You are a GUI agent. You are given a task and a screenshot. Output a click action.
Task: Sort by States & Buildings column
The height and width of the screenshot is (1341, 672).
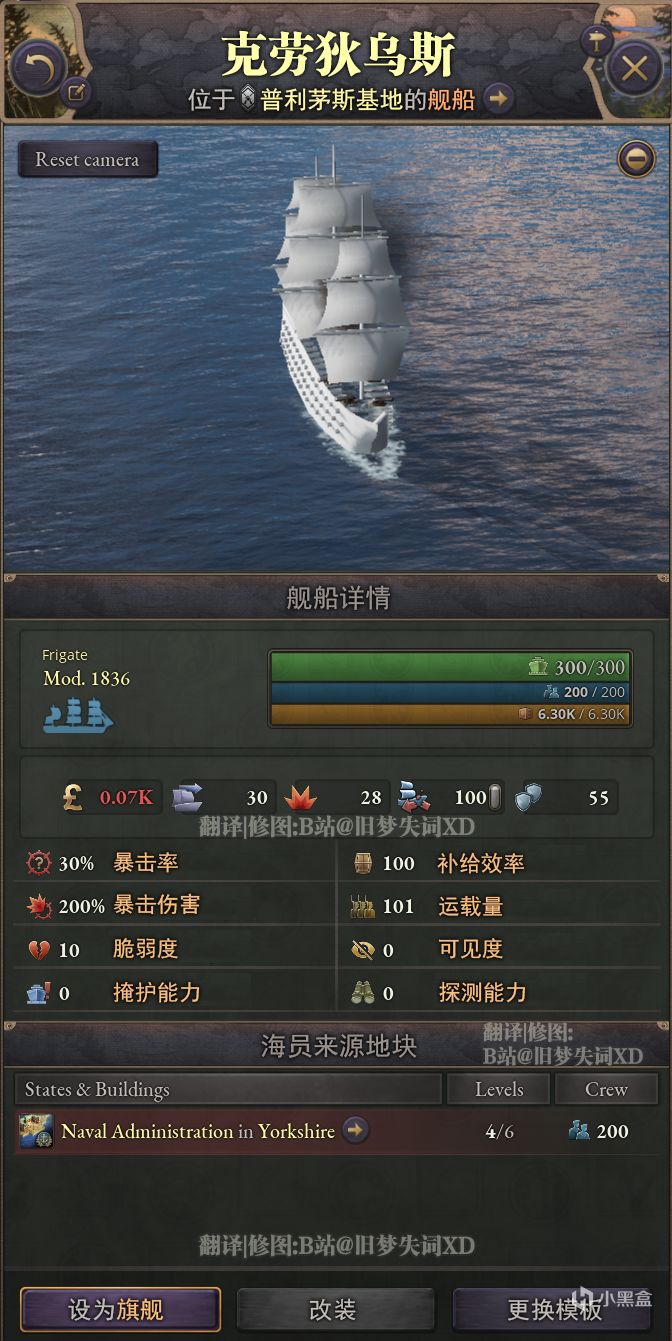tap(228, 1089)
